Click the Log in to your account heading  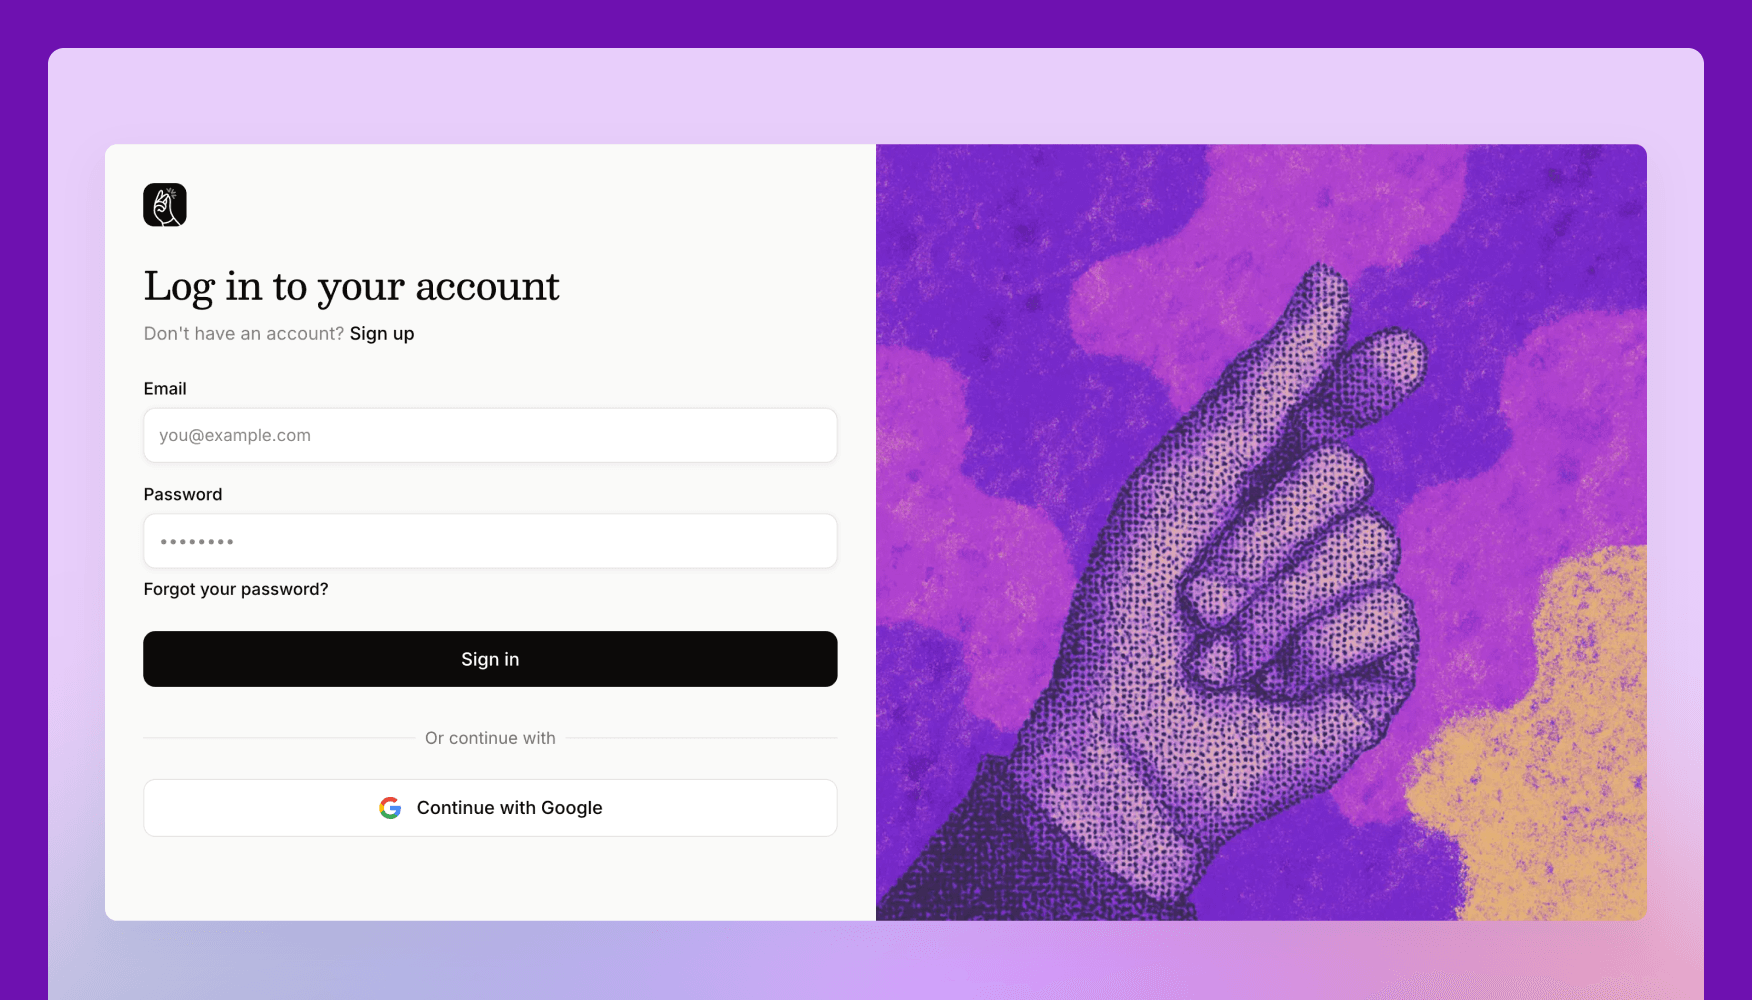point(351,287)
